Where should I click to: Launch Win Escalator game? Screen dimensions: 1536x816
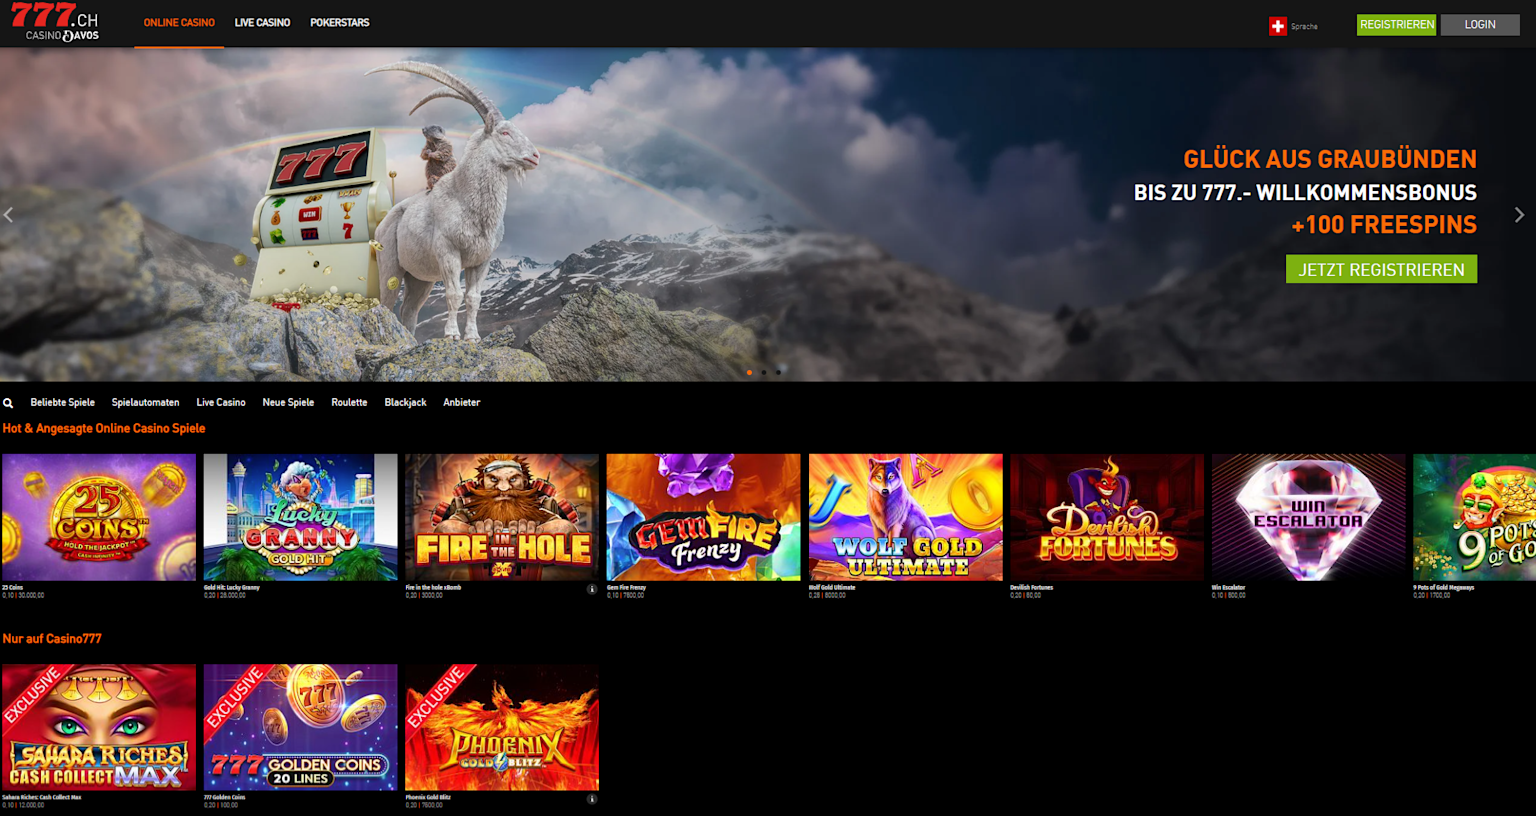pyautogui.click(x=1308, y=517)
